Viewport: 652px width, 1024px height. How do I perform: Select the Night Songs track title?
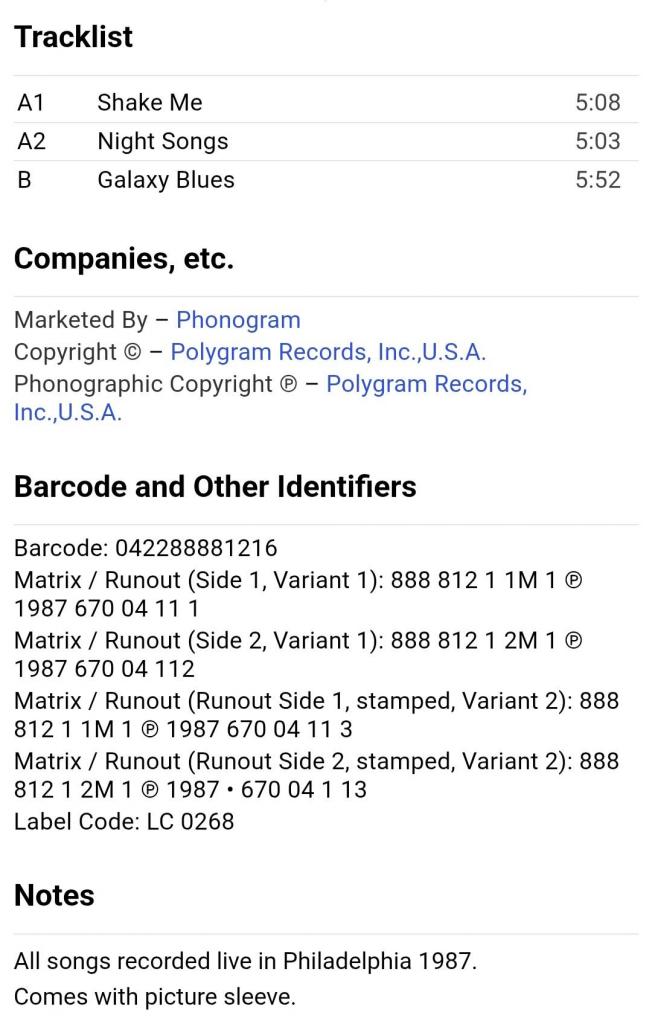point(162,141)
